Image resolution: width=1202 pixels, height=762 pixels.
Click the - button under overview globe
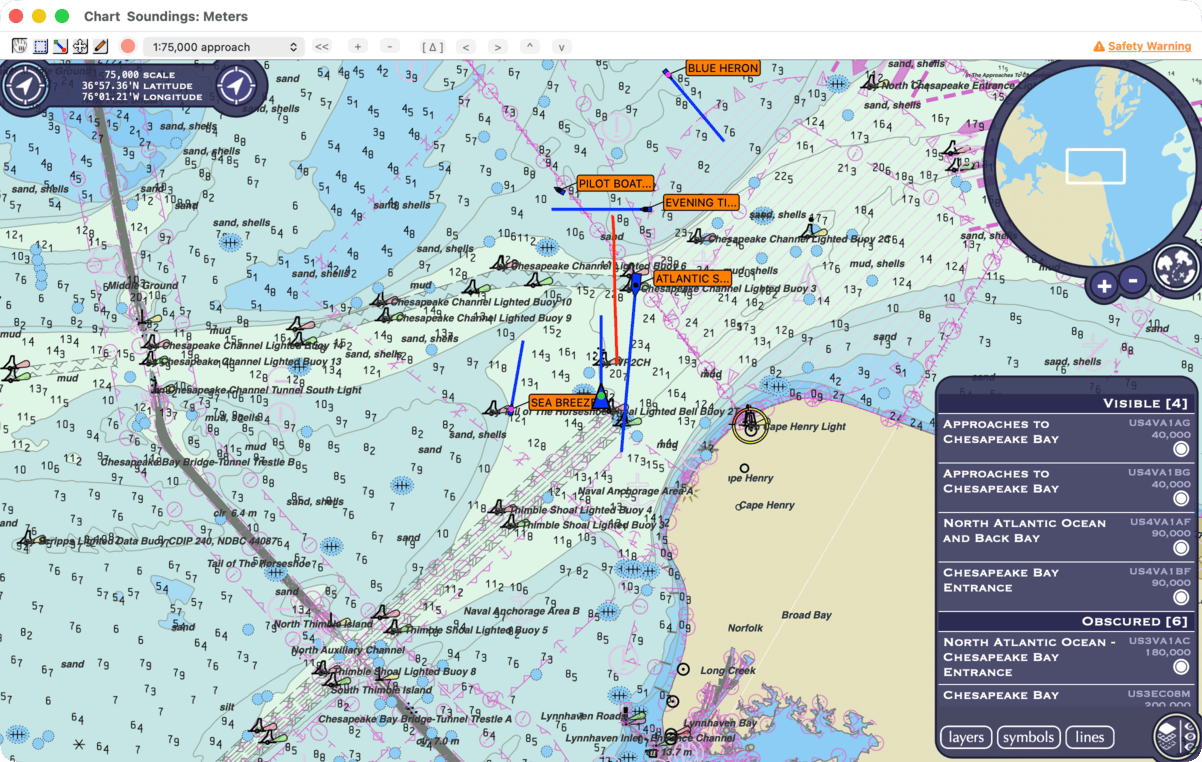point(1132,280)
